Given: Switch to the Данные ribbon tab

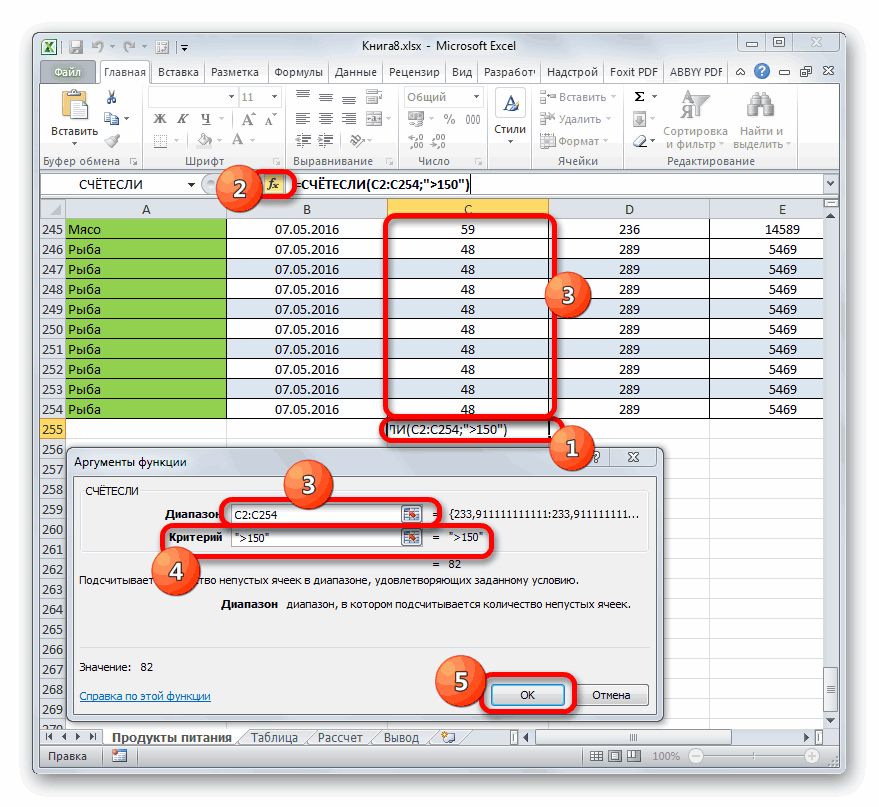Looking at the screenshot, I should 355,72.
